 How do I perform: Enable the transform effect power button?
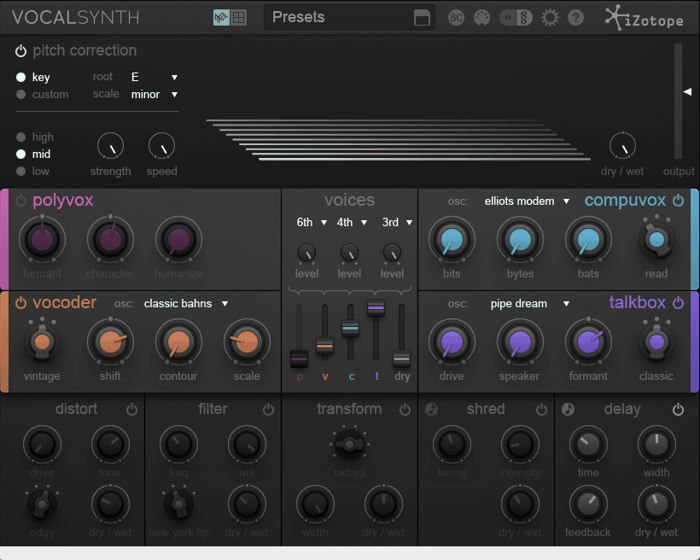[x=405, y=410]
